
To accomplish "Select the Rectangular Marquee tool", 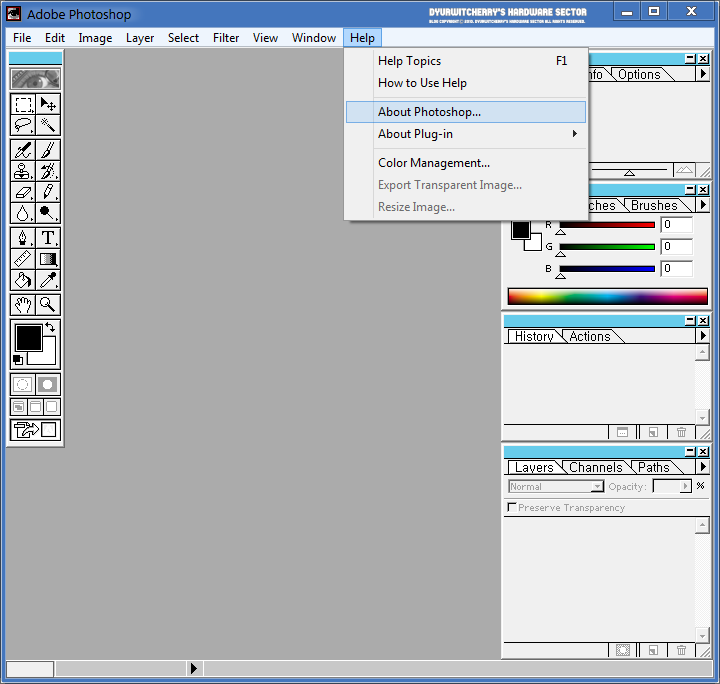I will [23, 104].
